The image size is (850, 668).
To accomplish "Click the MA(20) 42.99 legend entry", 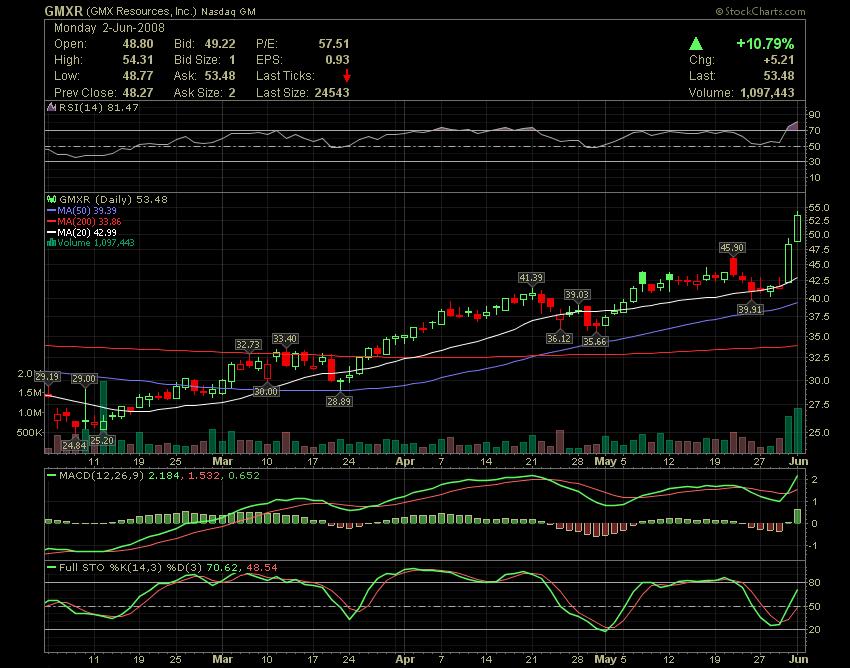I will point(87,233).
